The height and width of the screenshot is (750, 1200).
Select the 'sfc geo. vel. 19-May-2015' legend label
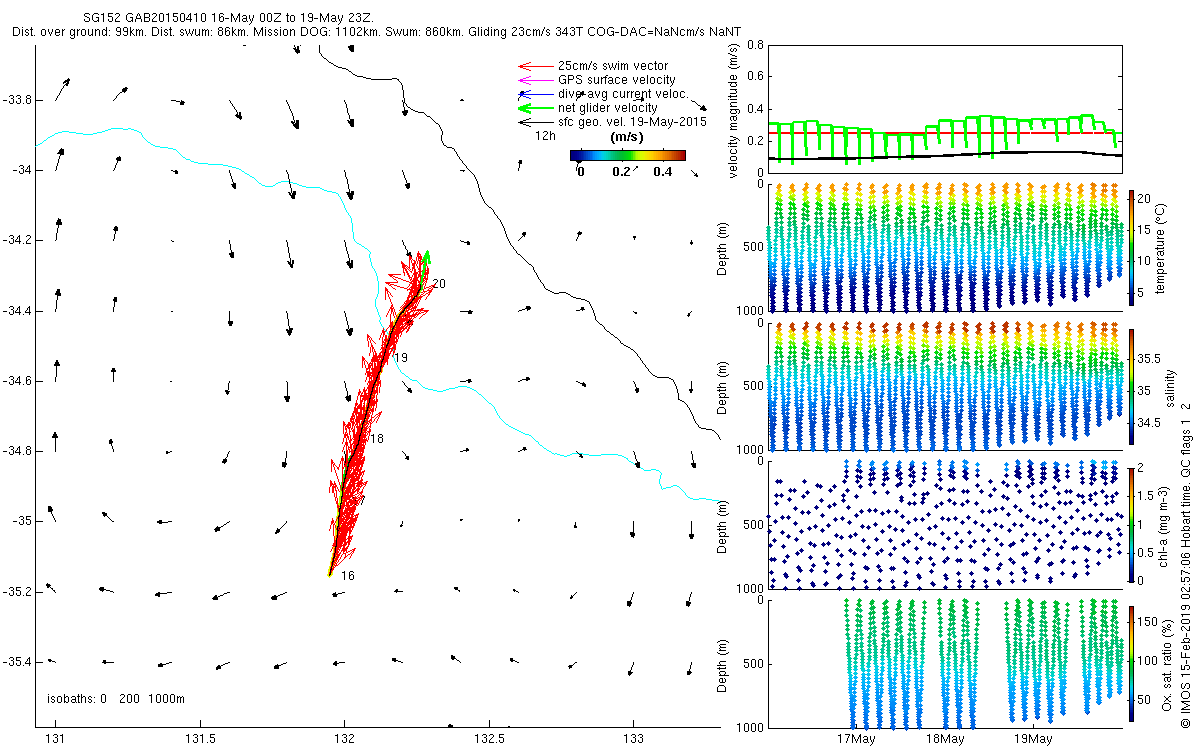click(633, 122)
